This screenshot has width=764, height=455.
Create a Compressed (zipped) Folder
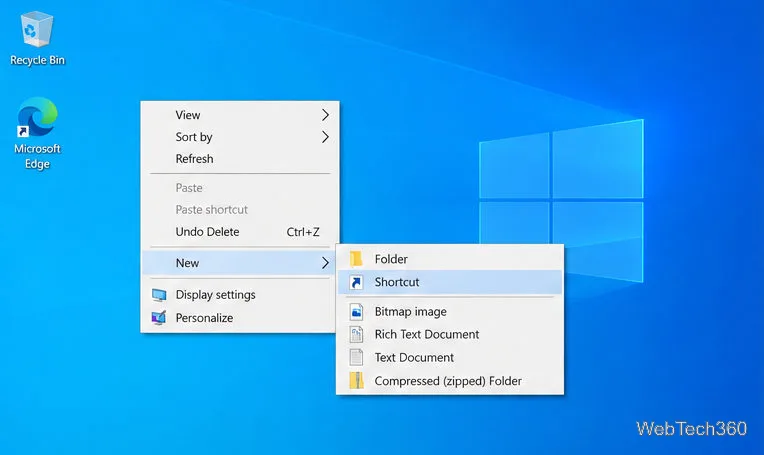click(x=450, y=380)
